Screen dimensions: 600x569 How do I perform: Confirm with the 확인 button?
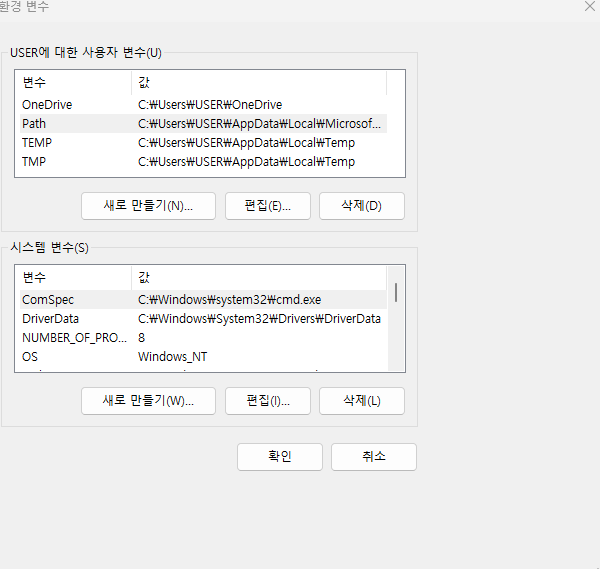pos(280,457)
